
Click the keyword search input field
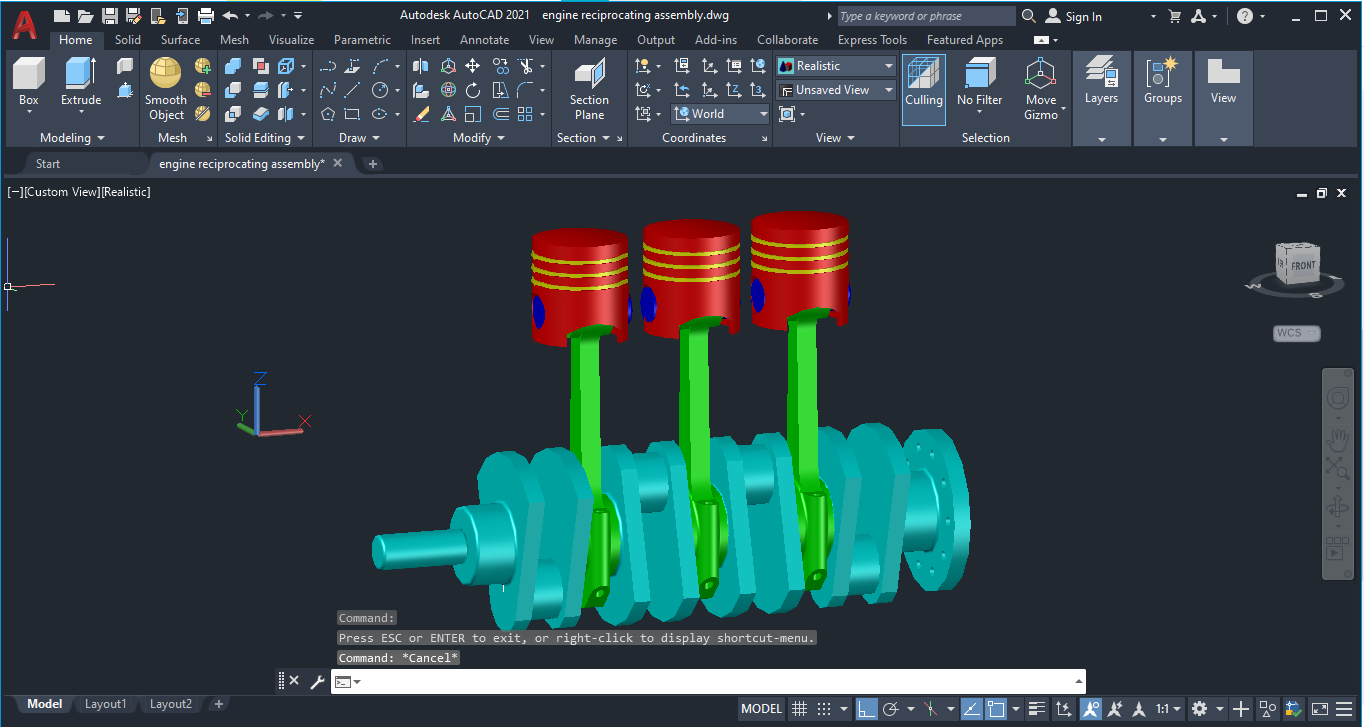pyautogui.click(x=926, y=16)
